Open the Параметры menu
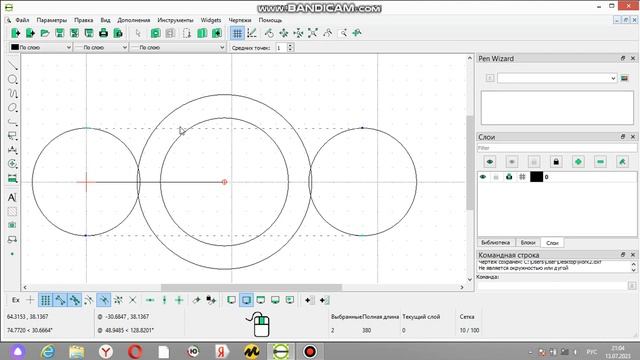The height and width of the screenshot is (360, 640). [x=52, y=20]
